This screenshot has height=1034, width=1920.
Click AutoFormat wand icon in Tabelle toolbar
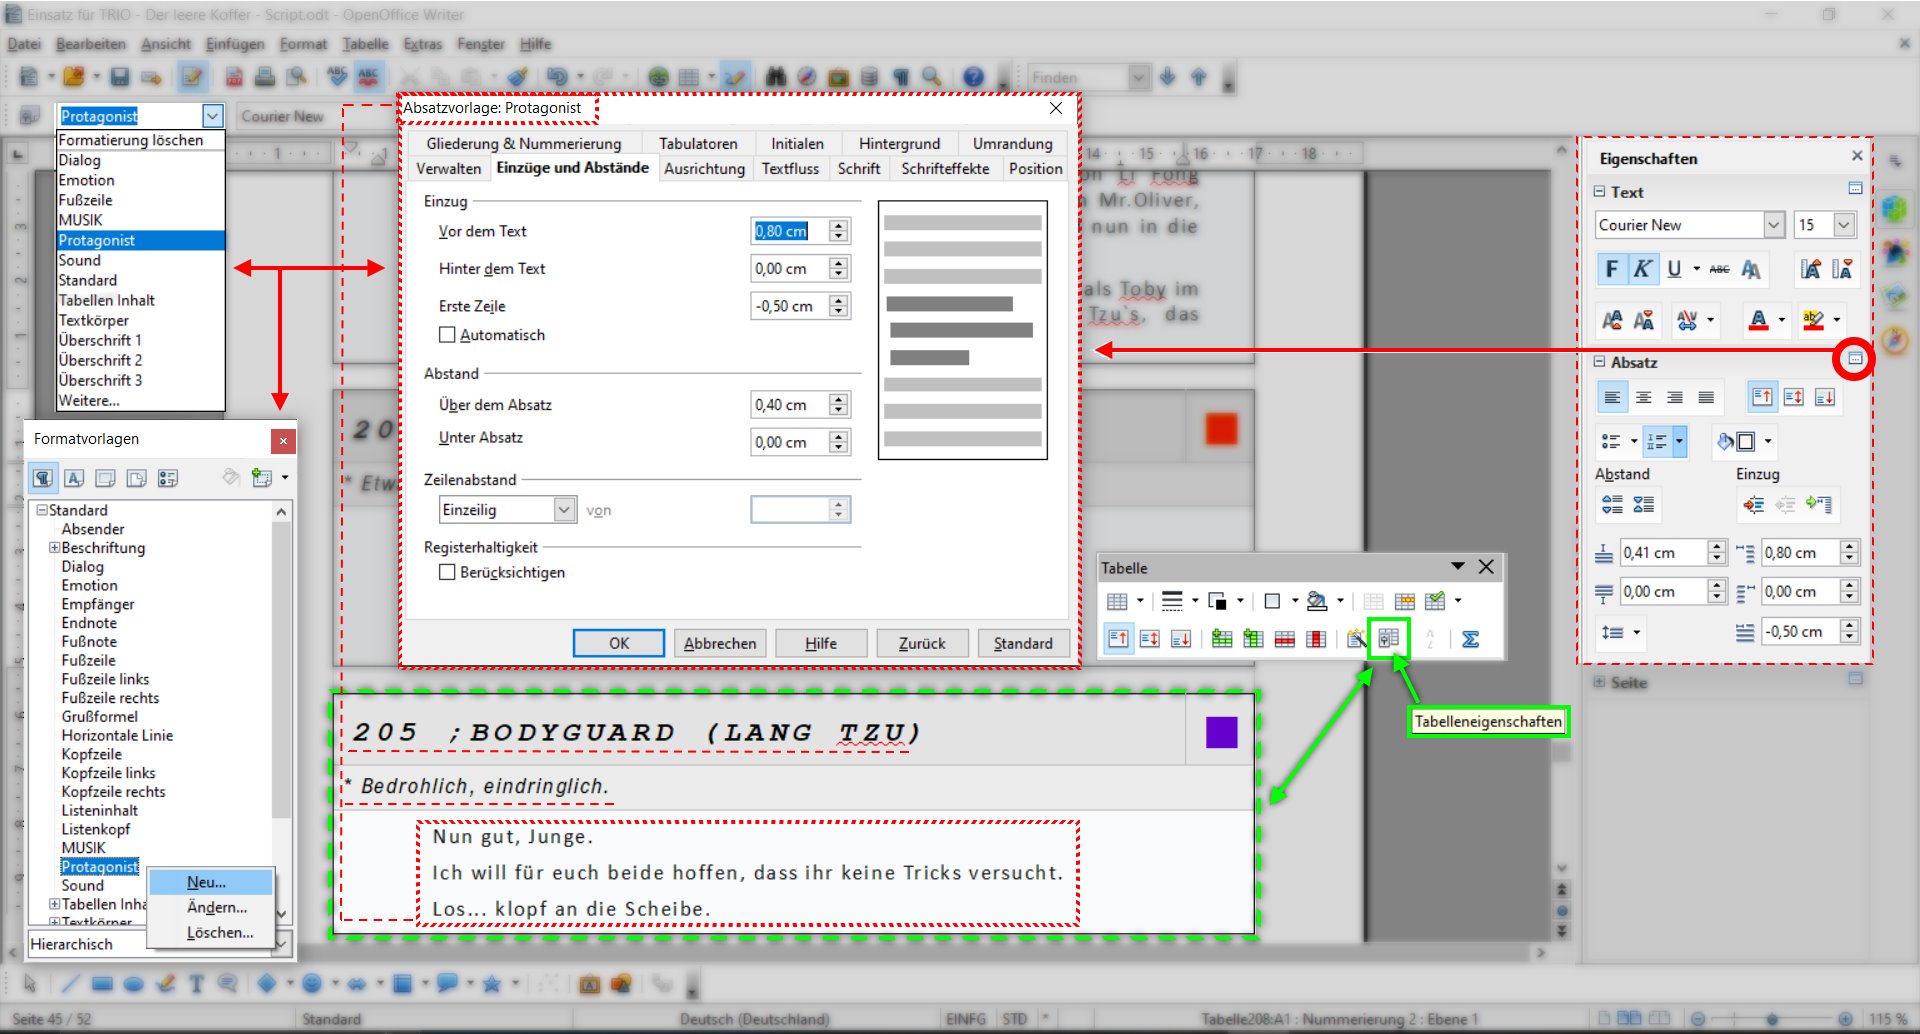[1355, 639]
